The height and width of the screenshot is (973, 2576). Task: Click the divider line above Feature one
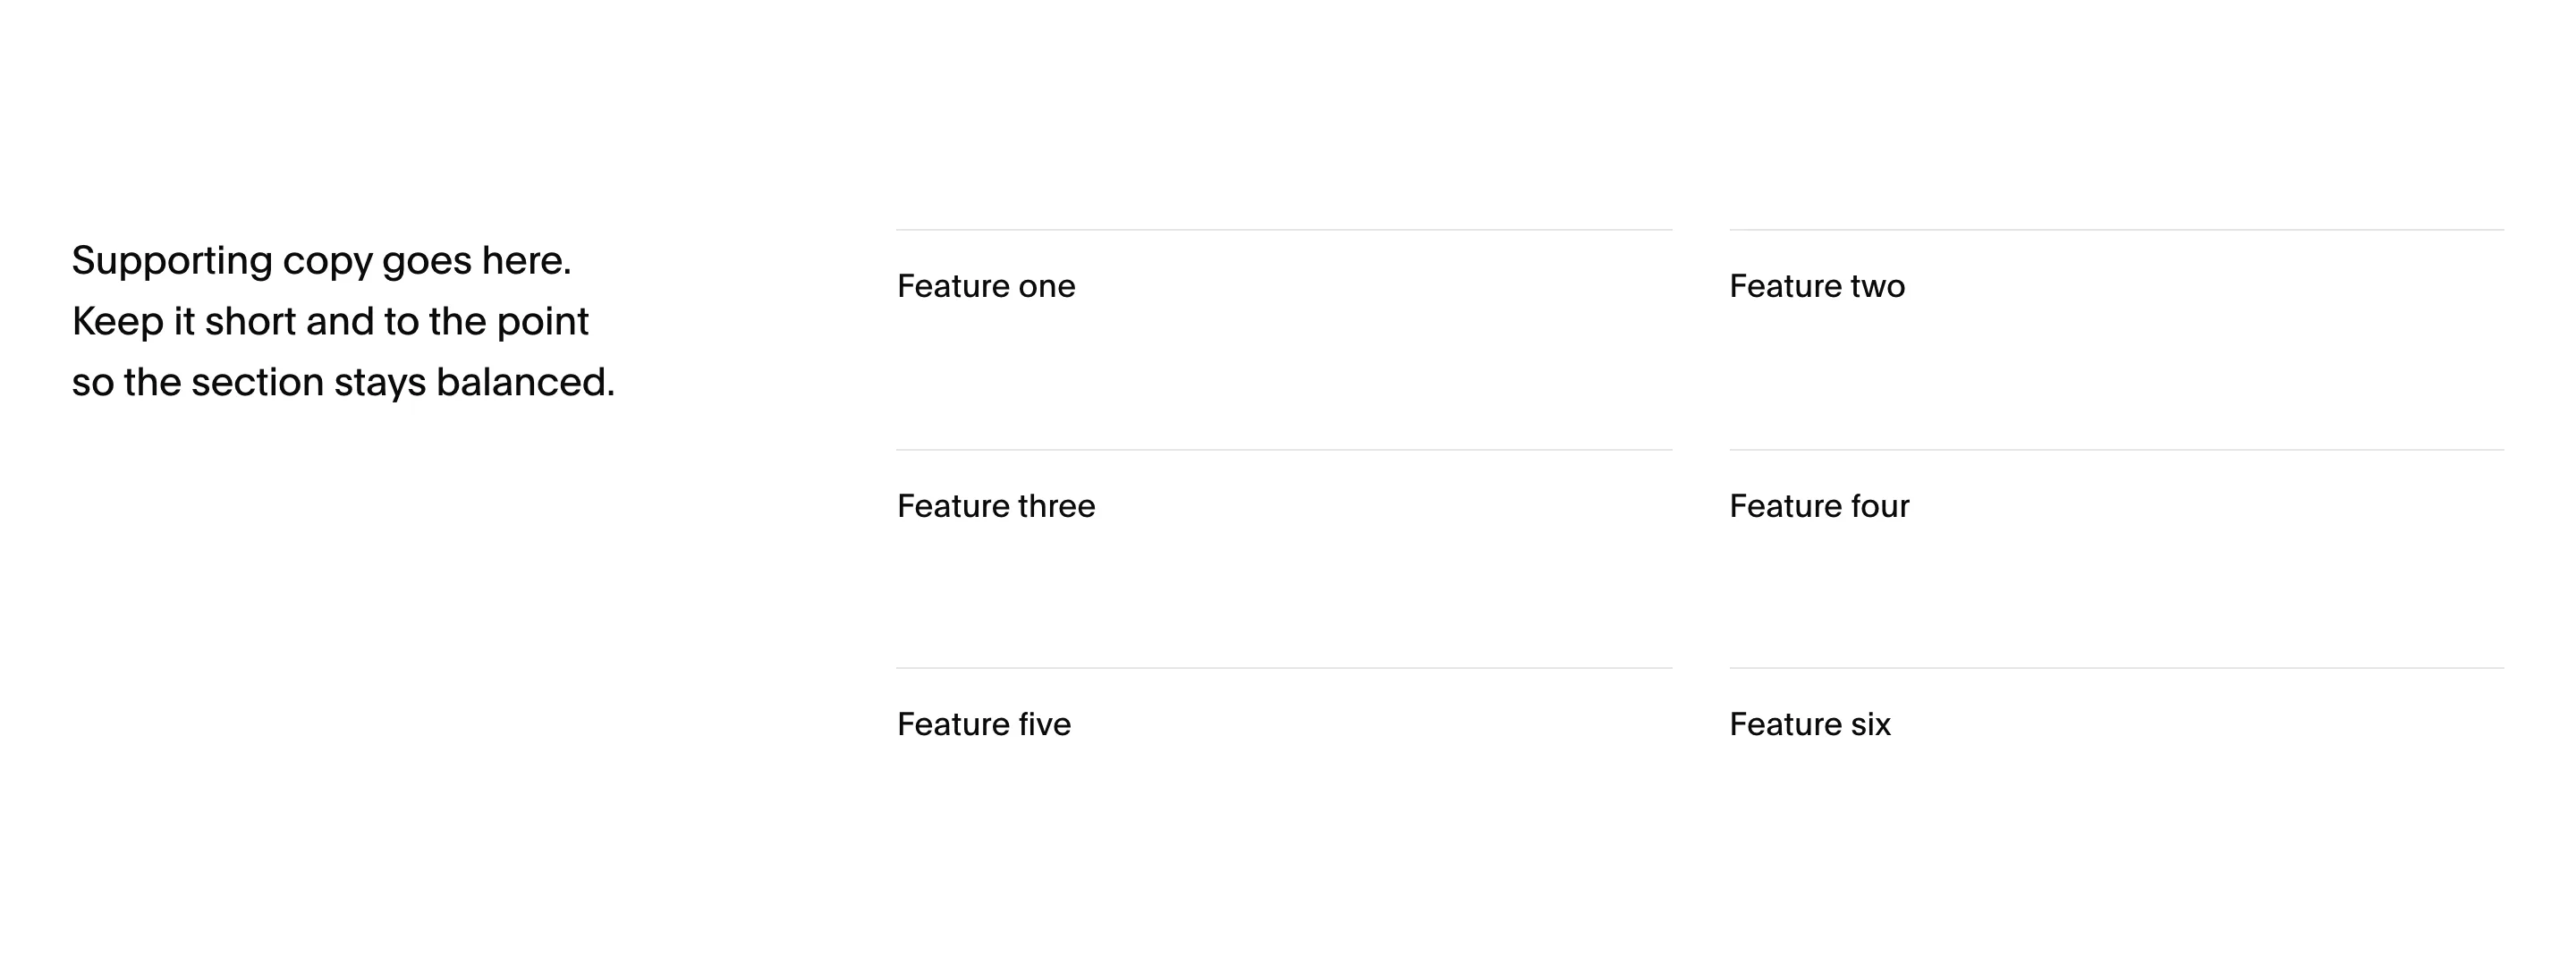point(1284,230)
